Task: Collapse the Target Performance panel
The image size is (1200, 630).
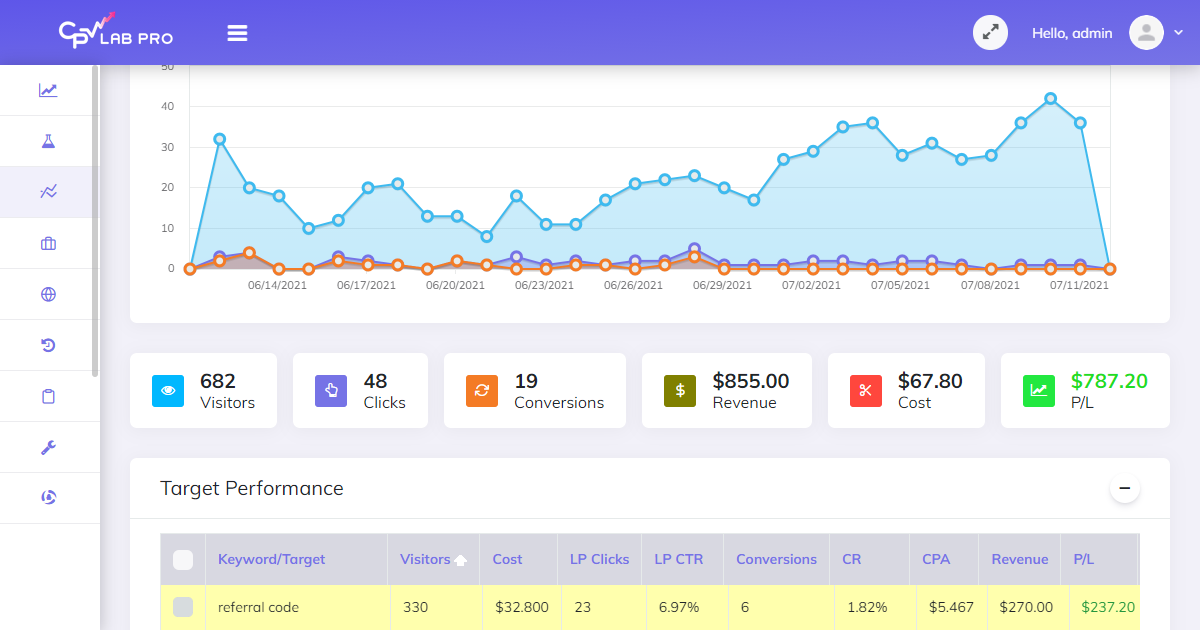Action: pos(1124,488)
